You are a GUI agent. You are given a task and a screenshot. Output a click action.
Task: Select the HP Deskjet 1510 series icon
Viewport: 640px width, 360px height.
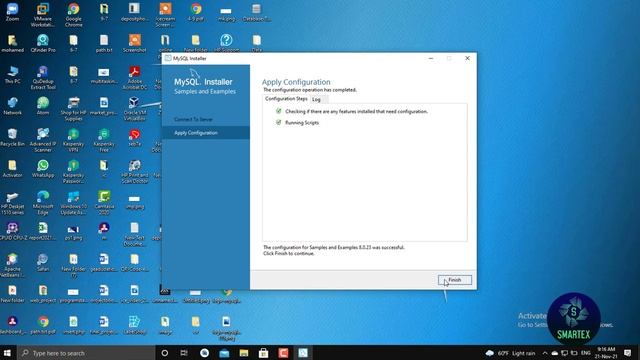[12, 203]
